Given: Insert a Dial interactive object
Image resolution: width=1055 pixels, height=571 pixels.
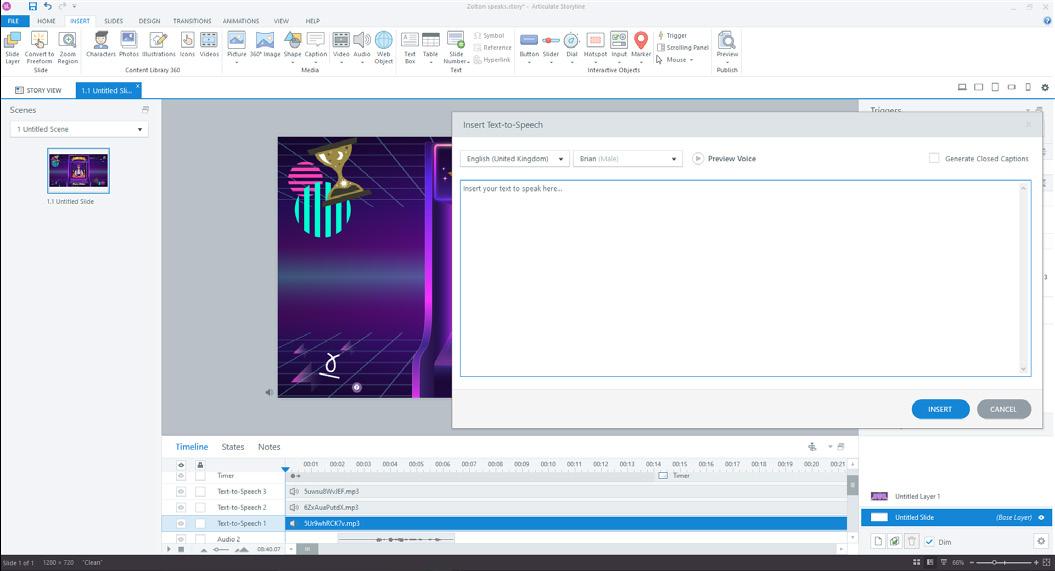Looking at the screenshot, I should click(x=572, y=47).
